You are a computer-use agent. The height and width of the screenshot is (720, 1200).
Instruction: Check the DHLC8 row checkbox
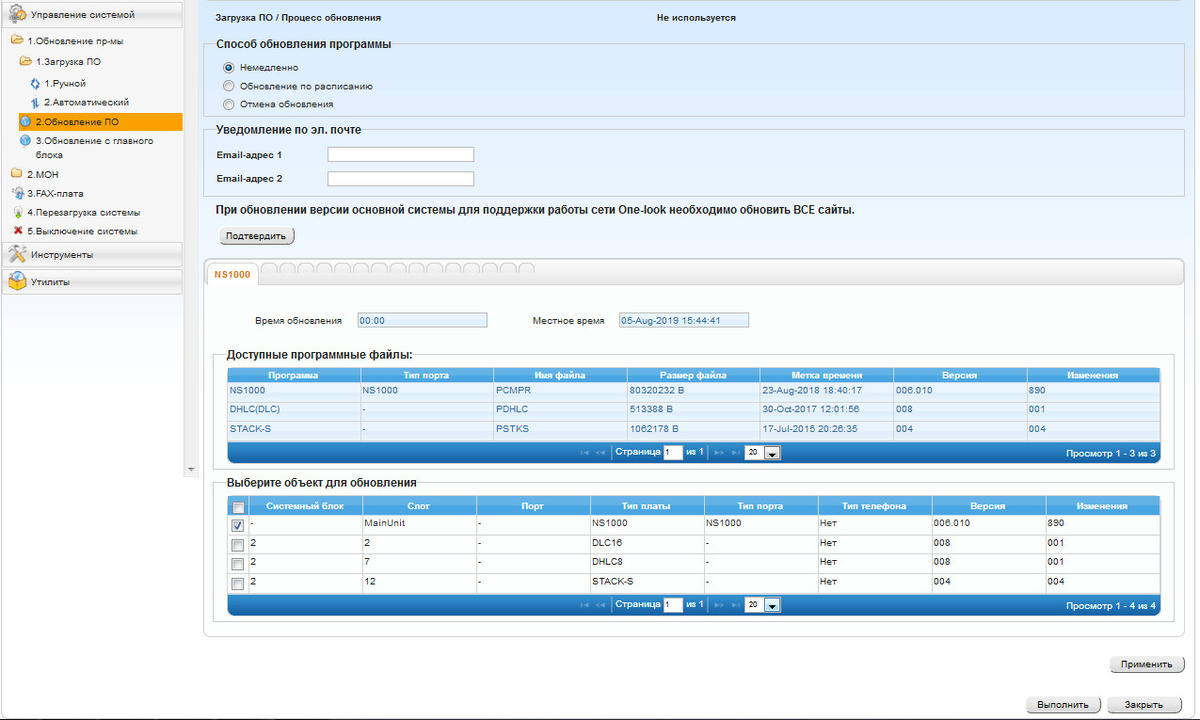click(x=237, y=564)
